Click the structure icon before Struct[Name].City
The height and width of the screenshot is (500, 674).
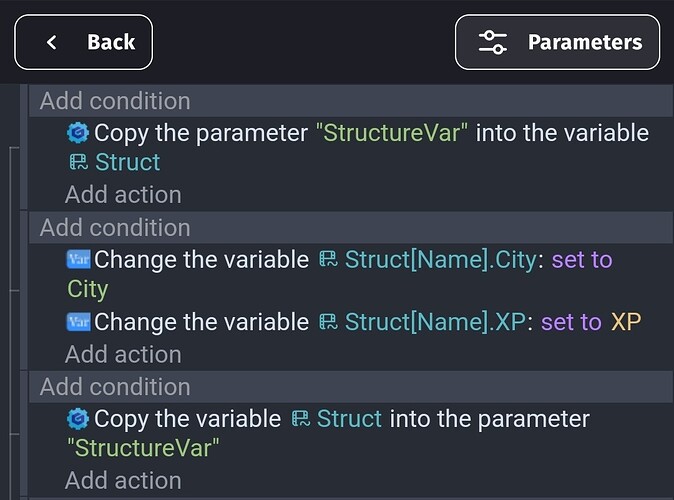328,259
